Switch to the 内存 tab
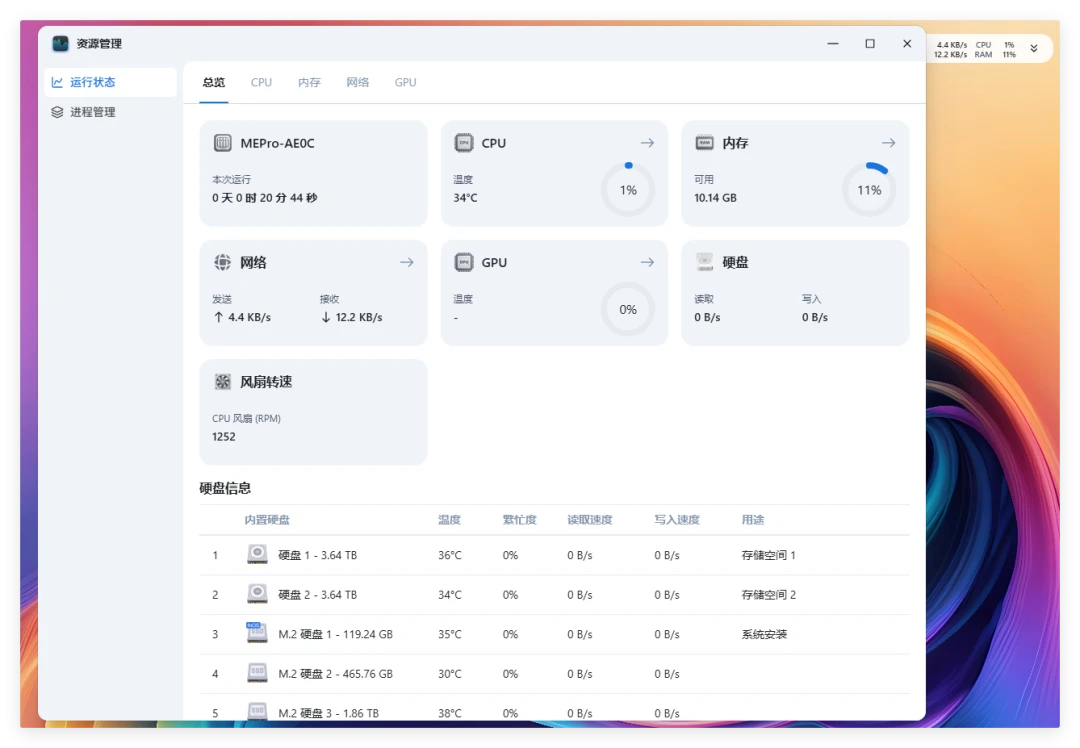Image resolution: width=1080 pixels, height=748 pixels. pos(309,82)
